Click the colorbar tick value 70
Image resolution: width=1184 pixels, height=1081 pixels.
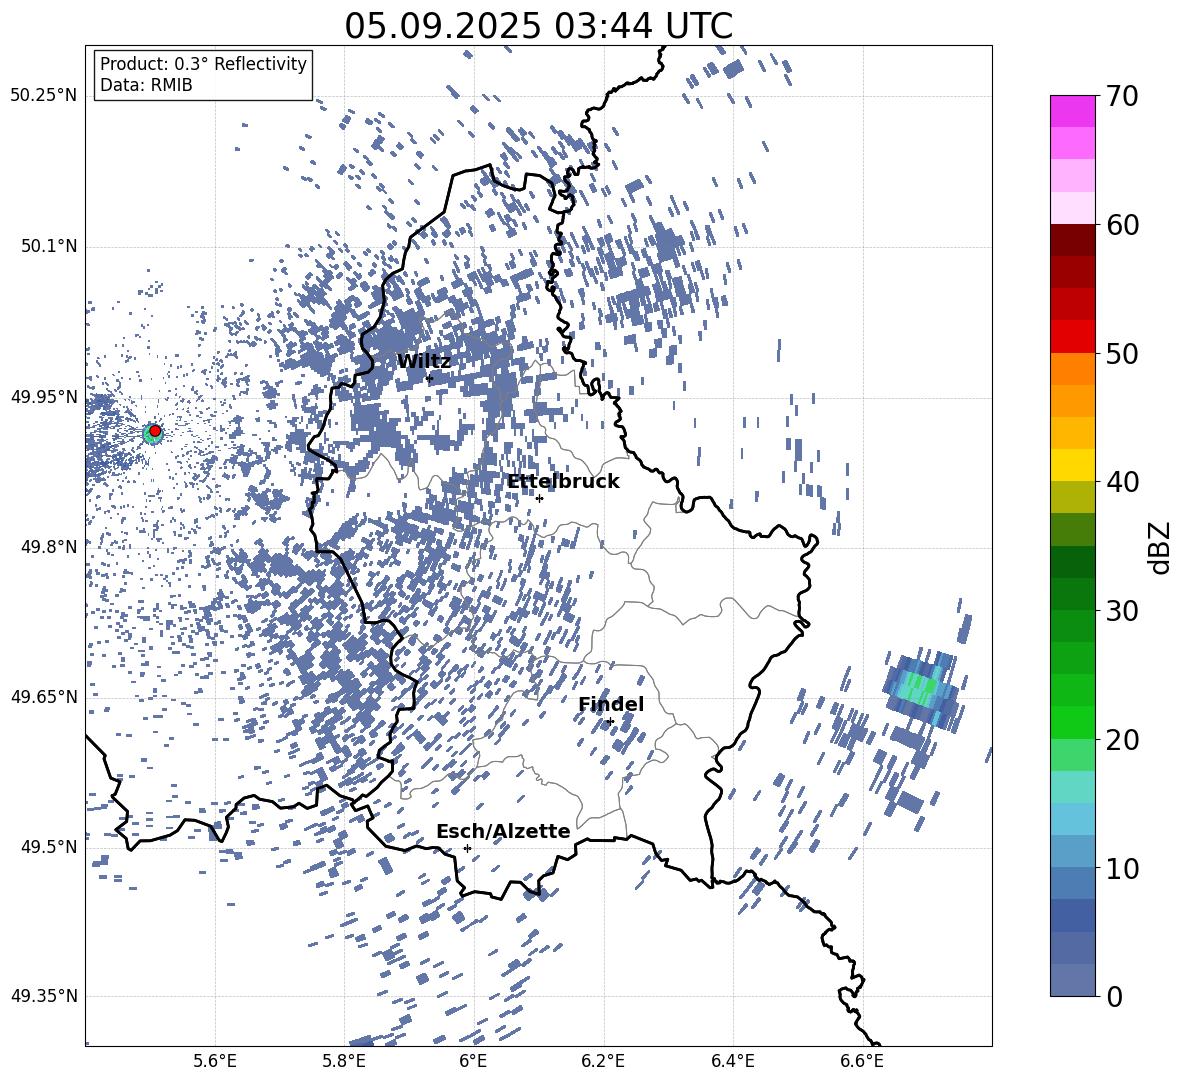pyautogui.click(x=1122, y=96)
